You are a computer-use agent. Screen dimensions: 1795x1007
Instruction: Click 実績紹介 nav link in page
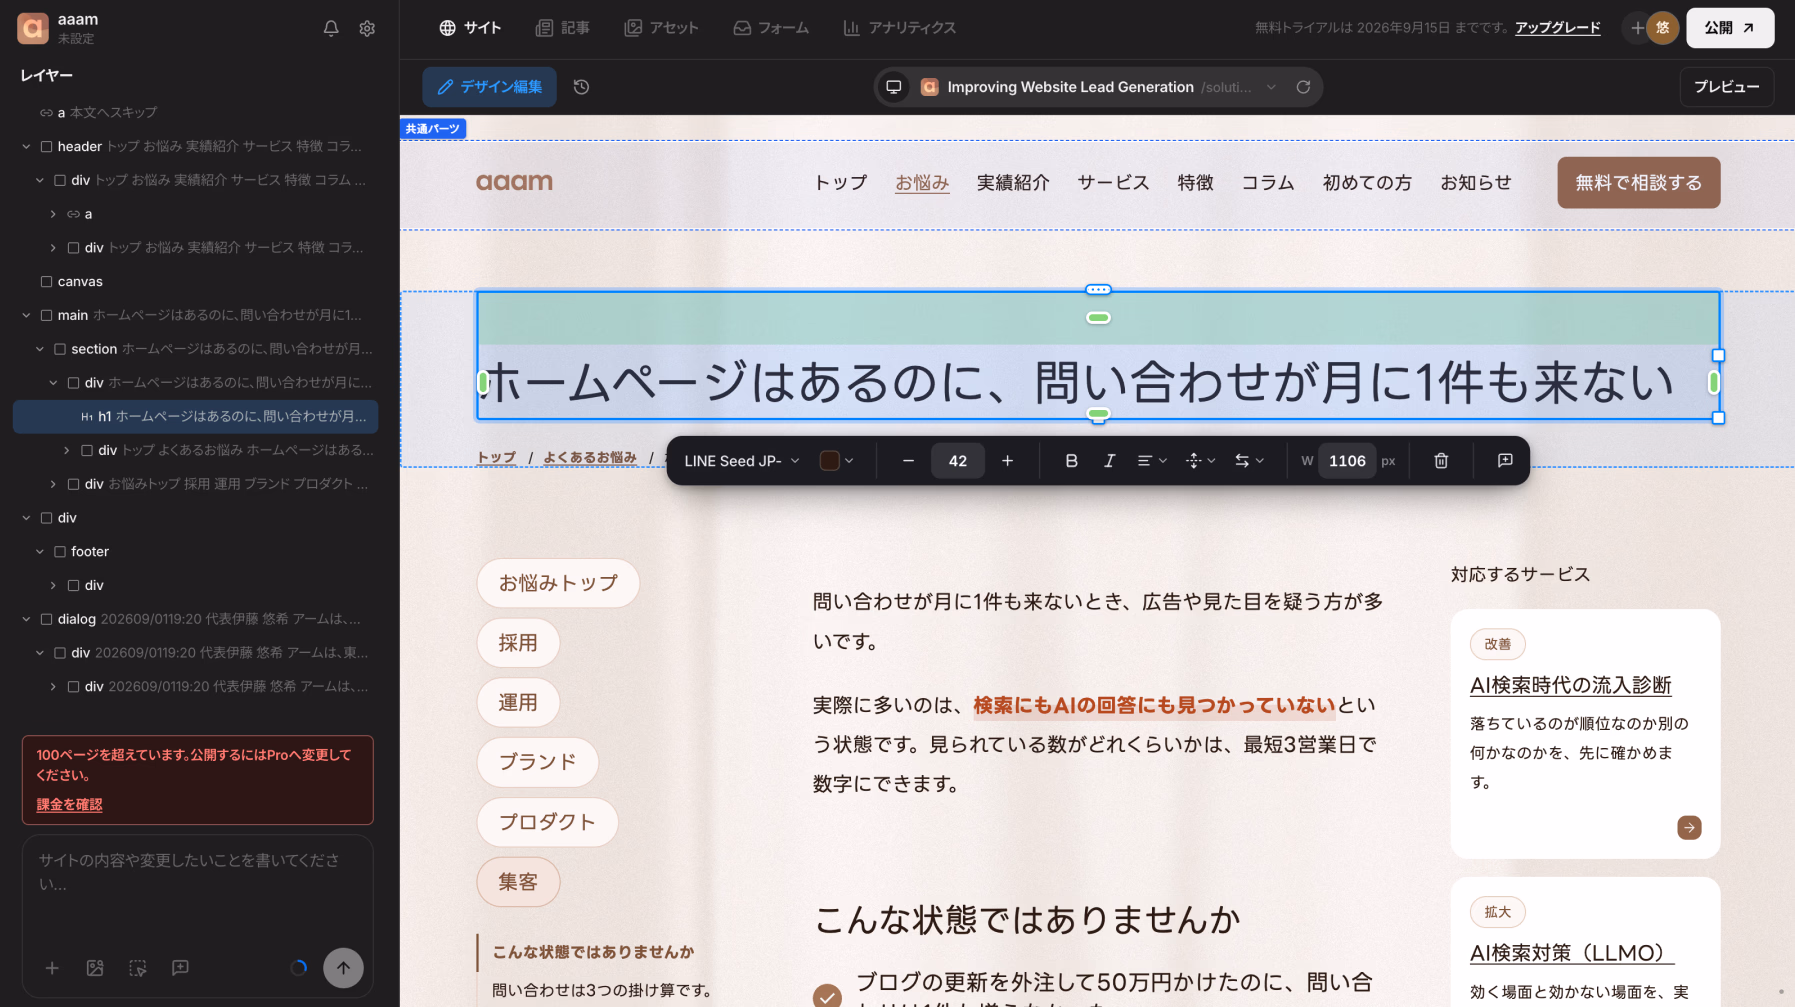coord(1013,183)
